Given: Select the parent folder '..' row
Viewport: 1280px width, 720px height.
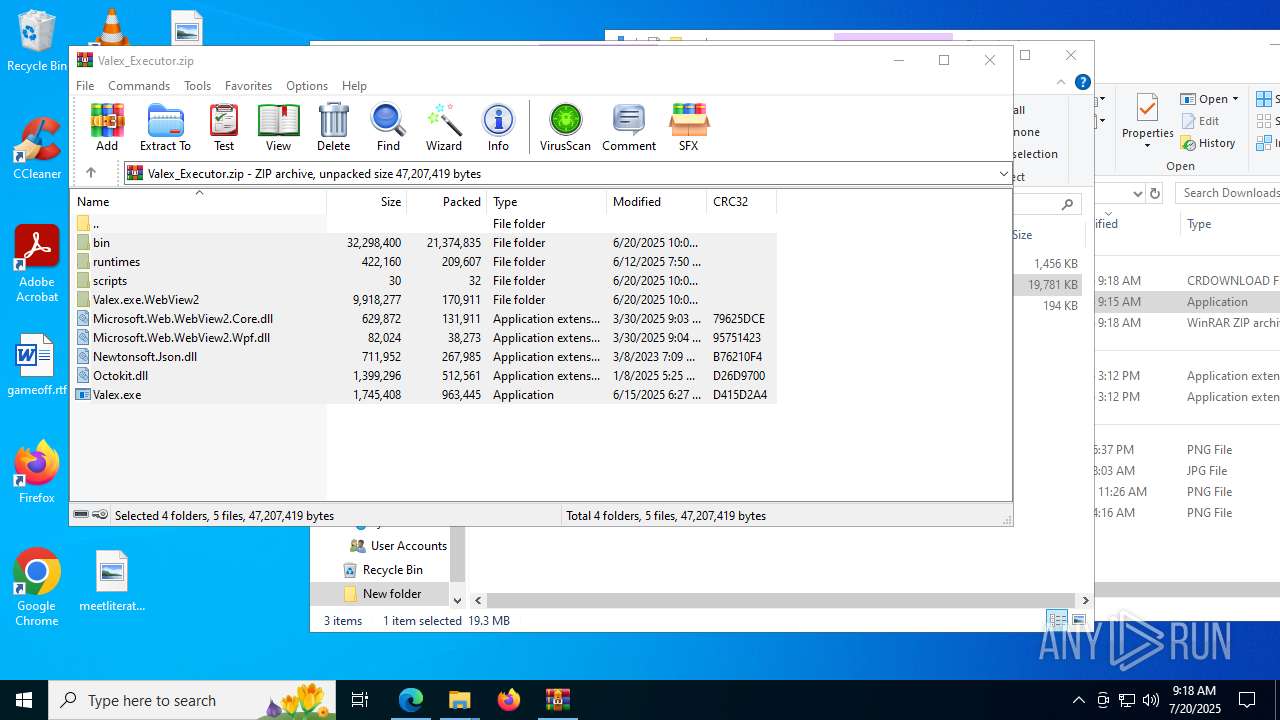Looking at the screenshot, I should pos(423,223).
